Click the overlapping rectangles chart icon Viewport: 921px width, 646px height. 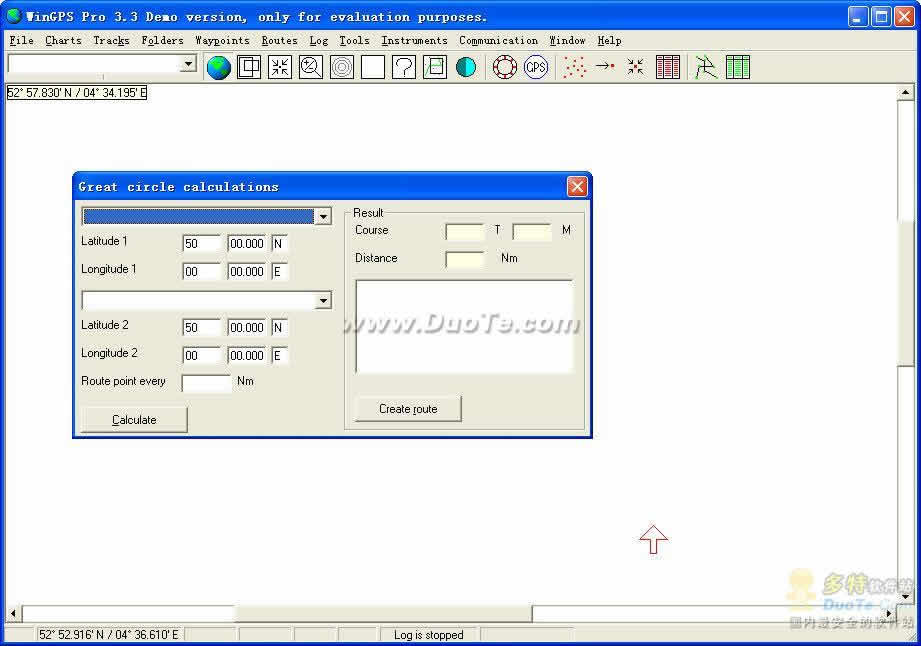click(249, 67)
